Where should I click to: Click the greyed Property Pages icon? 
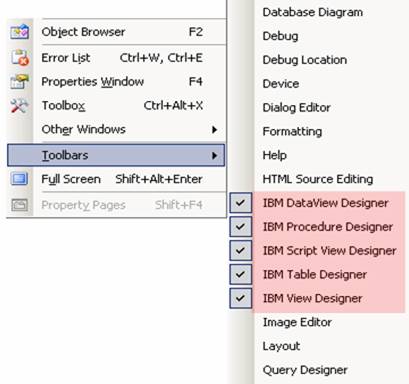point(19,205)
